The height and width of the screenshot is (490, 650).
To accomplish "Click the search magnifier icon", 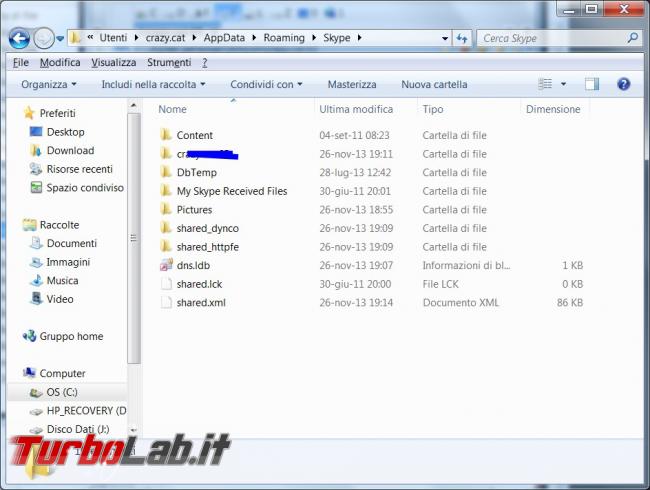I will click(x=633, y=38).
